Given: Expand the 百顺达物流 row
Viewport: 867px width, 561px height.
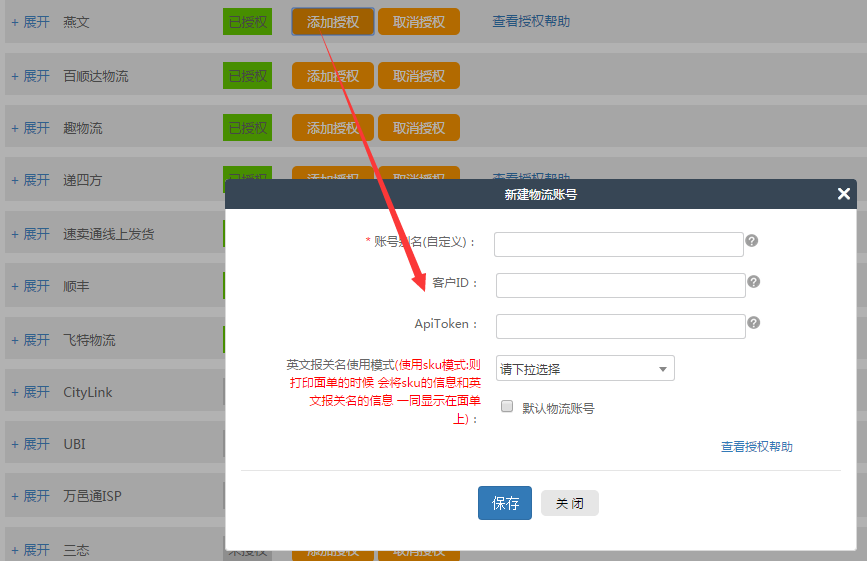Looking at the screenshot, I should tap(30, 76).
